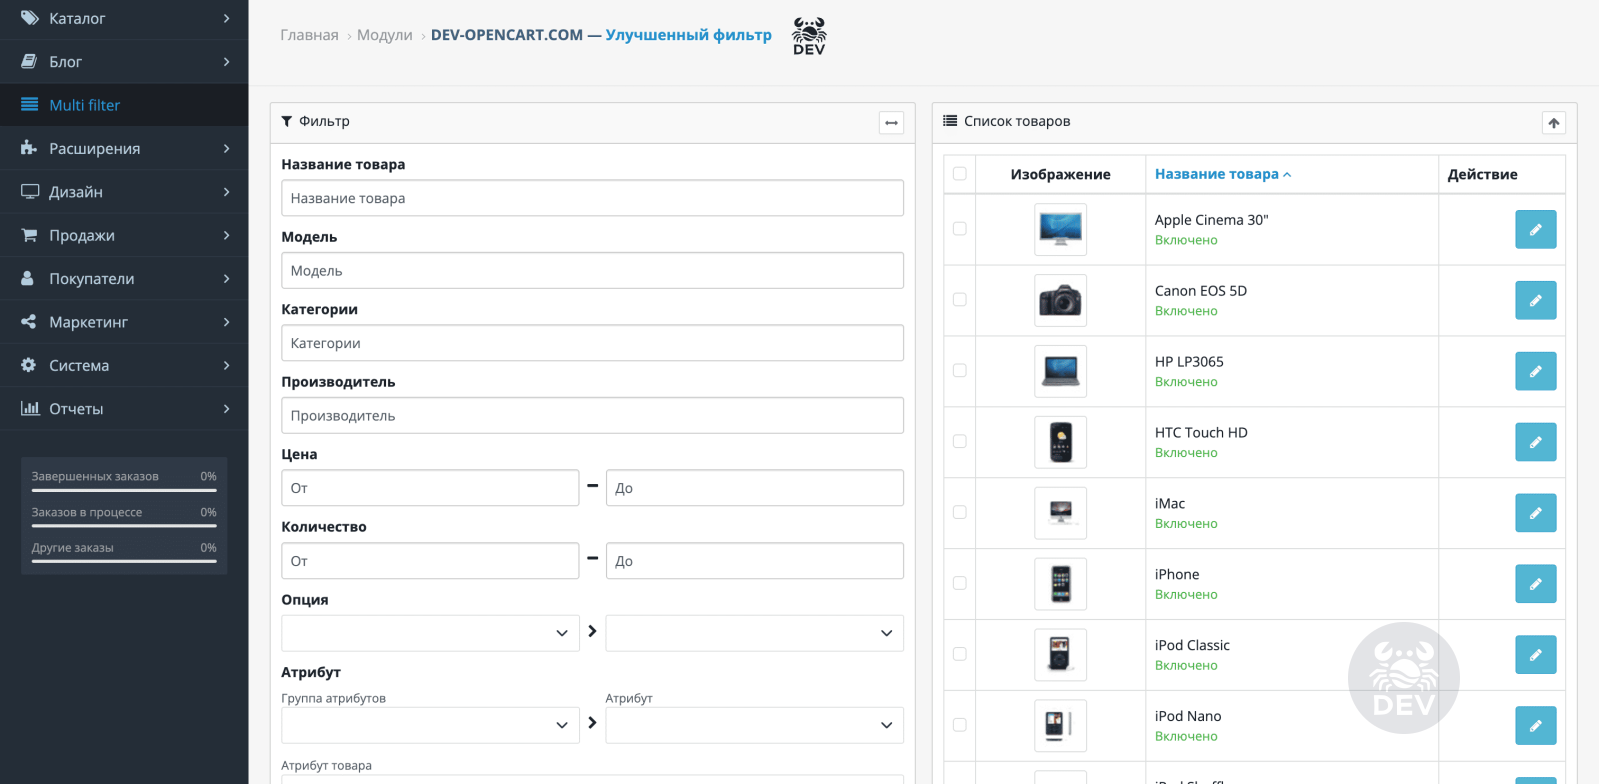Image resolution: width=1600 pixels, height=784 pixels.
Task: Click the up arrow in Список товаров header
Action: [x=1554, y=123]
